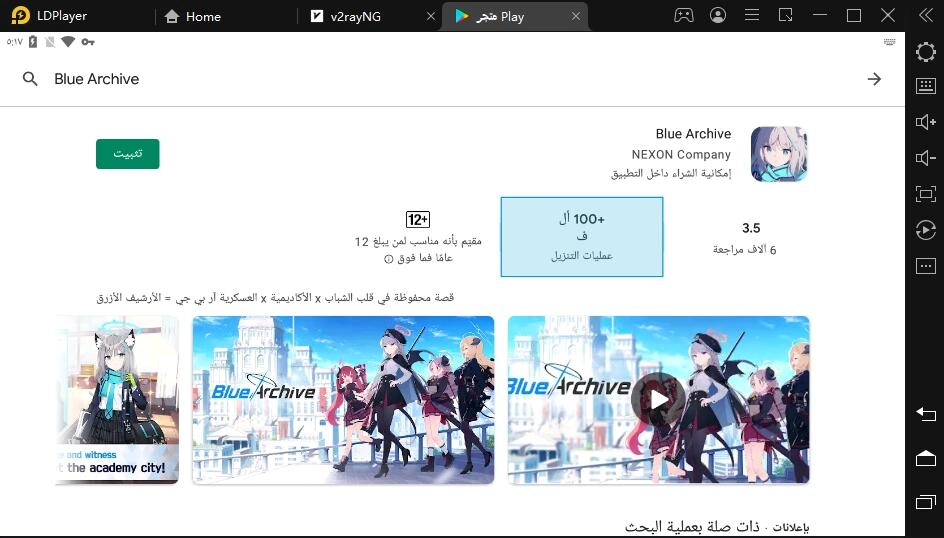944x538 pixels.
Task: Click the forward arrow beside search bar
Action: pyautogui.click(x=874, y=79)
